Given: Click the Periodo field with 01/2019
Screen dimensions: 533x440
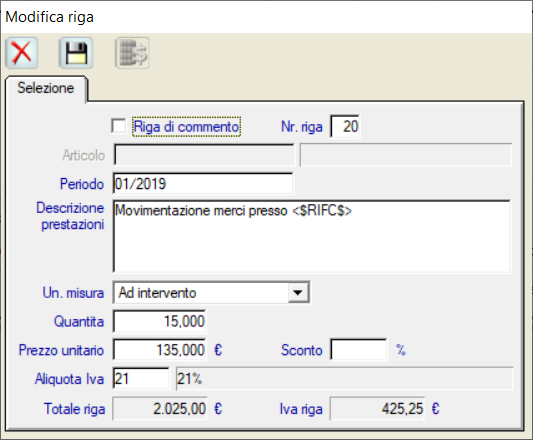Looking at the screenshot, I should point(203,184).
